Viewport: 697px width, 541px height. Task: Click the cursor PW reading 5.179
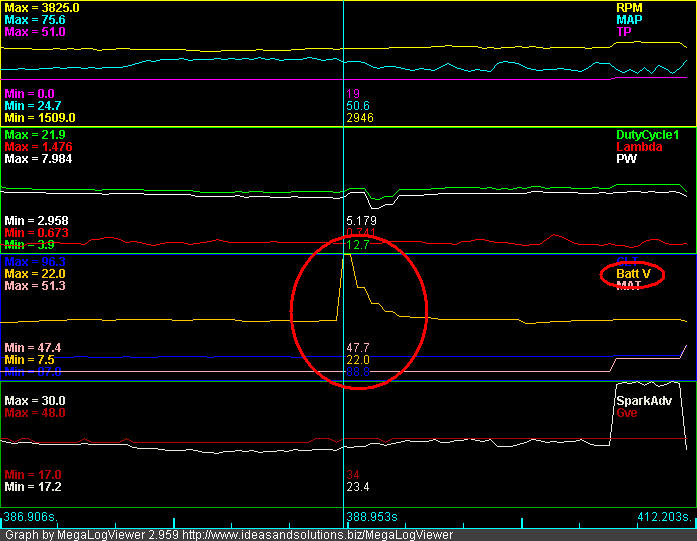(x=362, y=220)
